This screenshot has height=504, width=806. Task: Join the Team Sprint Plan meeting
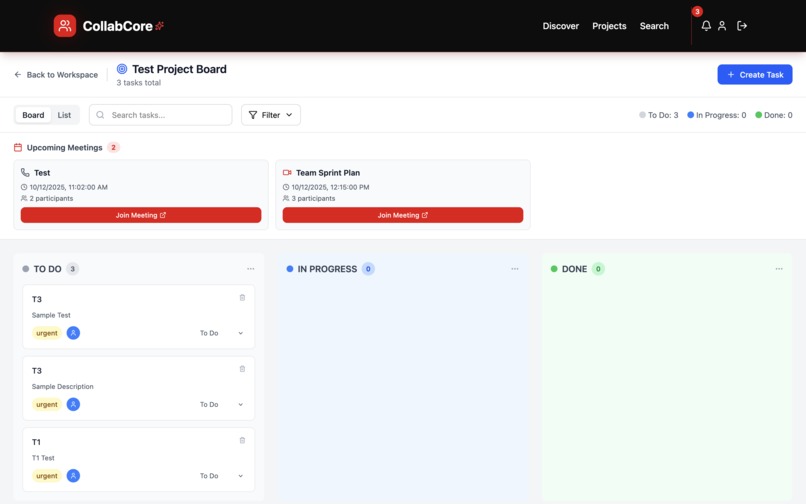point(402,215)
